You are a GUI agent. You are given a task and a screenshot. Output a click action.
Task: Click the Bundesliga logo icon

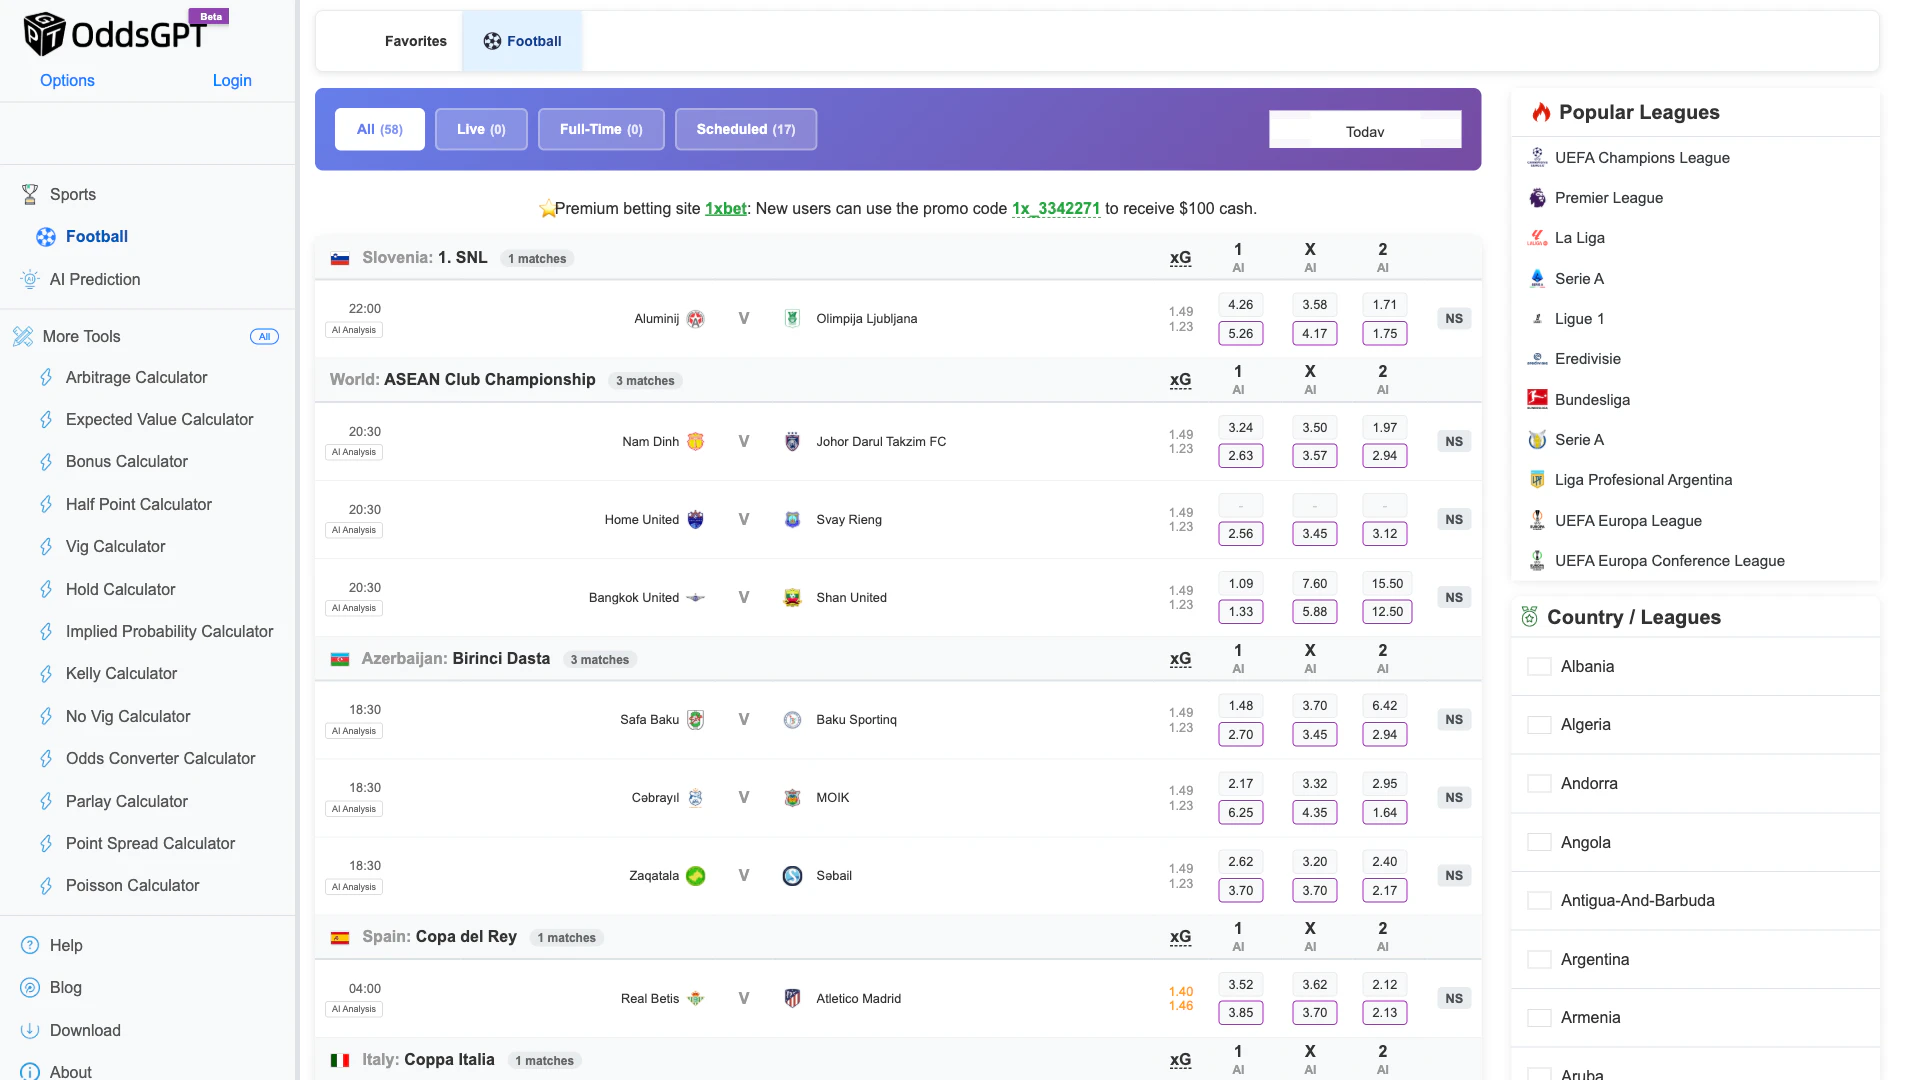click(1537, 400)
